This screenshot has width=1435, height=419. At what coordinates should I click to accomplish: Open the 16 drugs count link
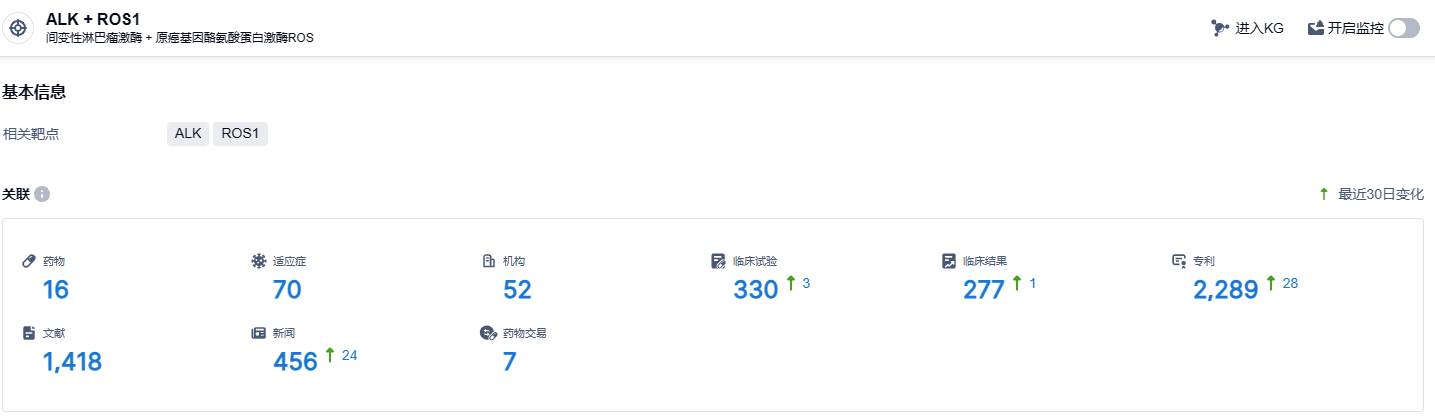click(x=55, y=290)
